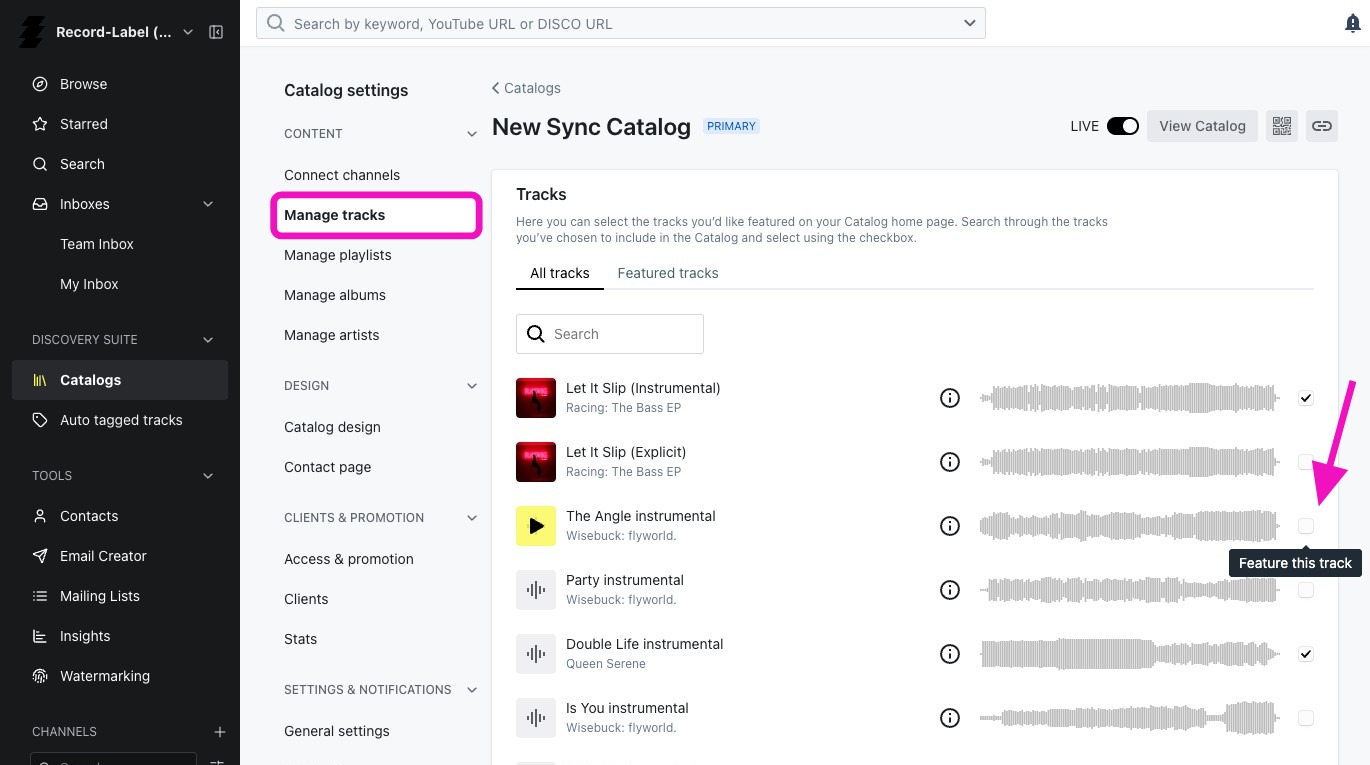The width and height of the screenshot is (1370, 765).
Task: Open the notifications bell icon
Action: (1353, 24)
